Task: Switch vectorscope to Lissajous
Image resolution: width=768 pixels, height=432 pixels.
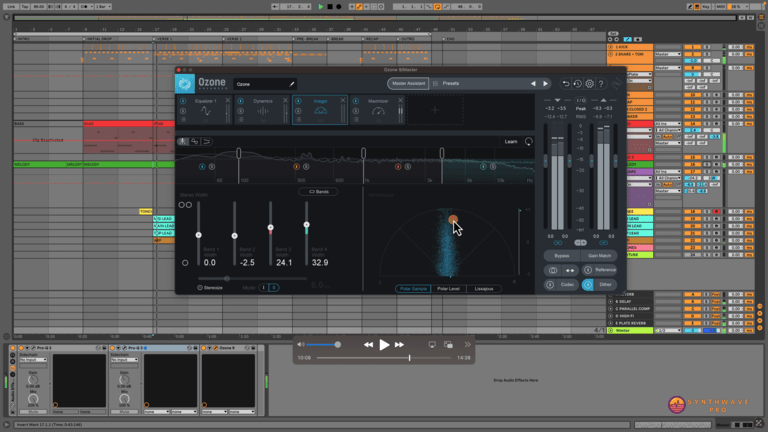Action: (484, 288)
